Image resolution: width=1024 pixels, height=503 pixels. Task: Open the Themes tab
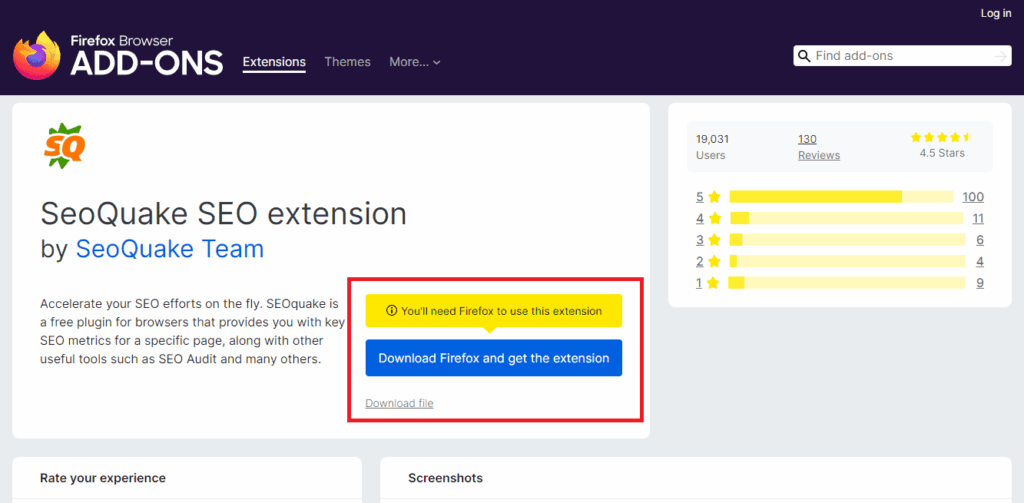coord(347,62)
